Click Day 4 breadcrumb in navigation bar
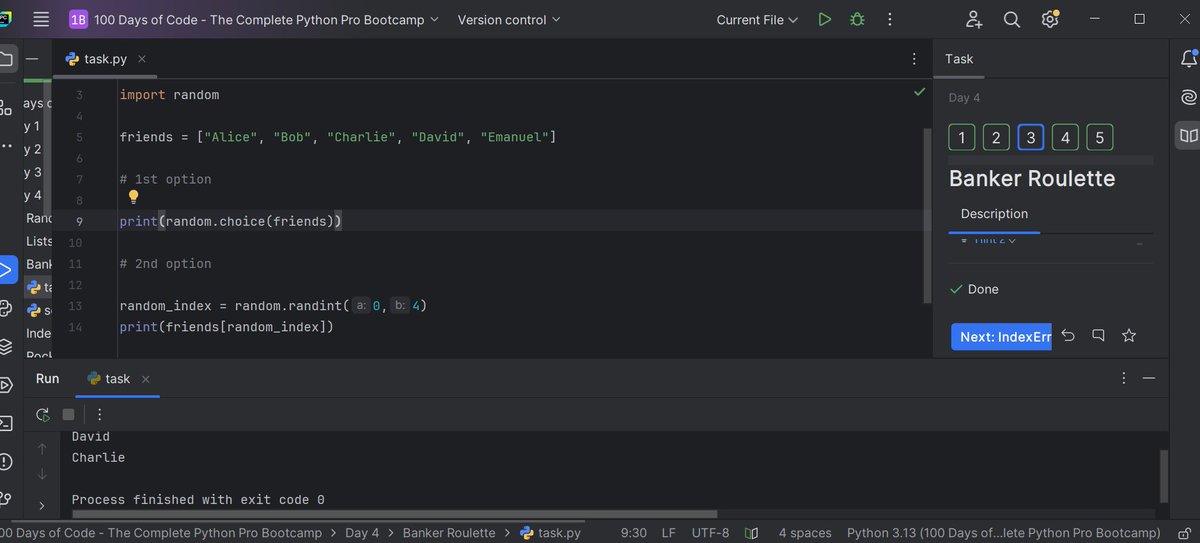 [362, 533]
